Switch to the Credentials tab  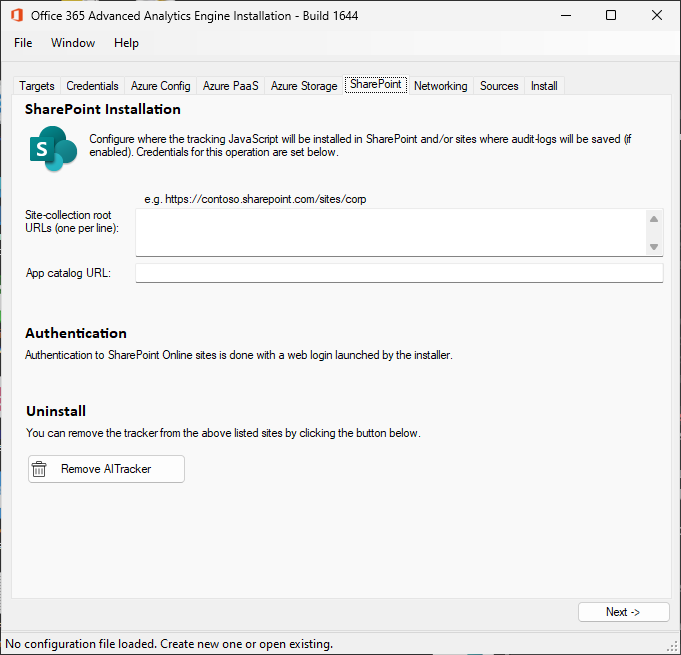[x=93, y=86]
